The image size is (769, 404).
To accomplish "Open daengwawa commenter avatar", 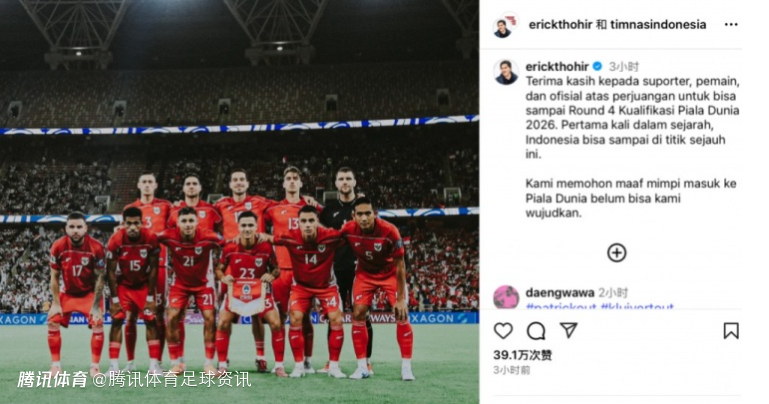I will [506, 297].
